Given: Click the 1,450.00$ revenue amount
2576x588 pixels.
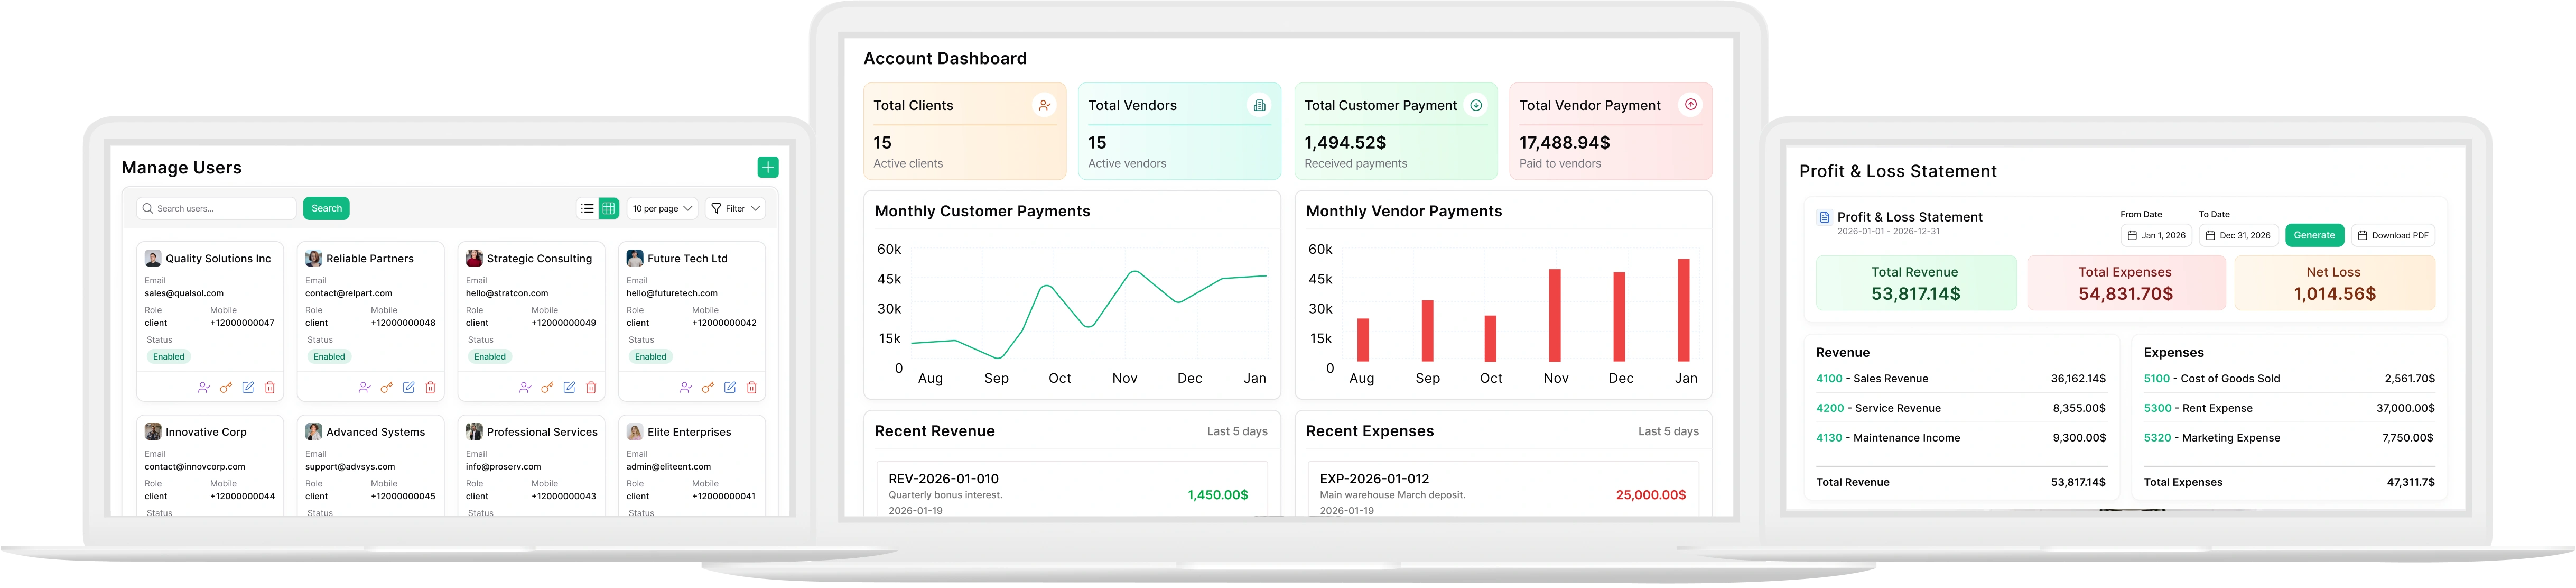Looking at the screenshot, I should point(1218,495).
